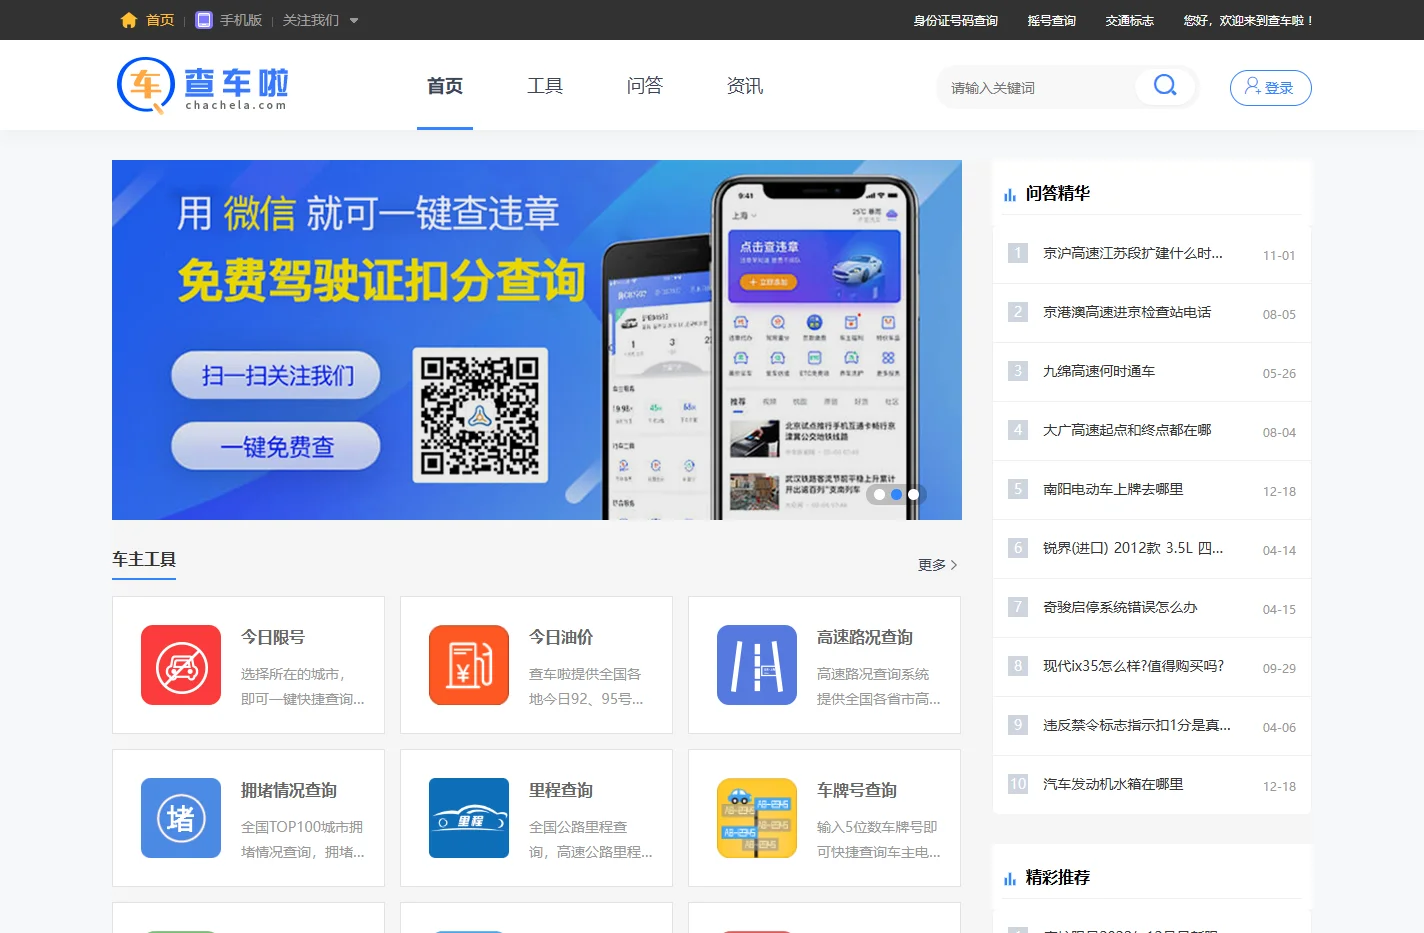Click the orange home icon in top bar
The height and width of the screenshot is (933, 1424).
128,20
